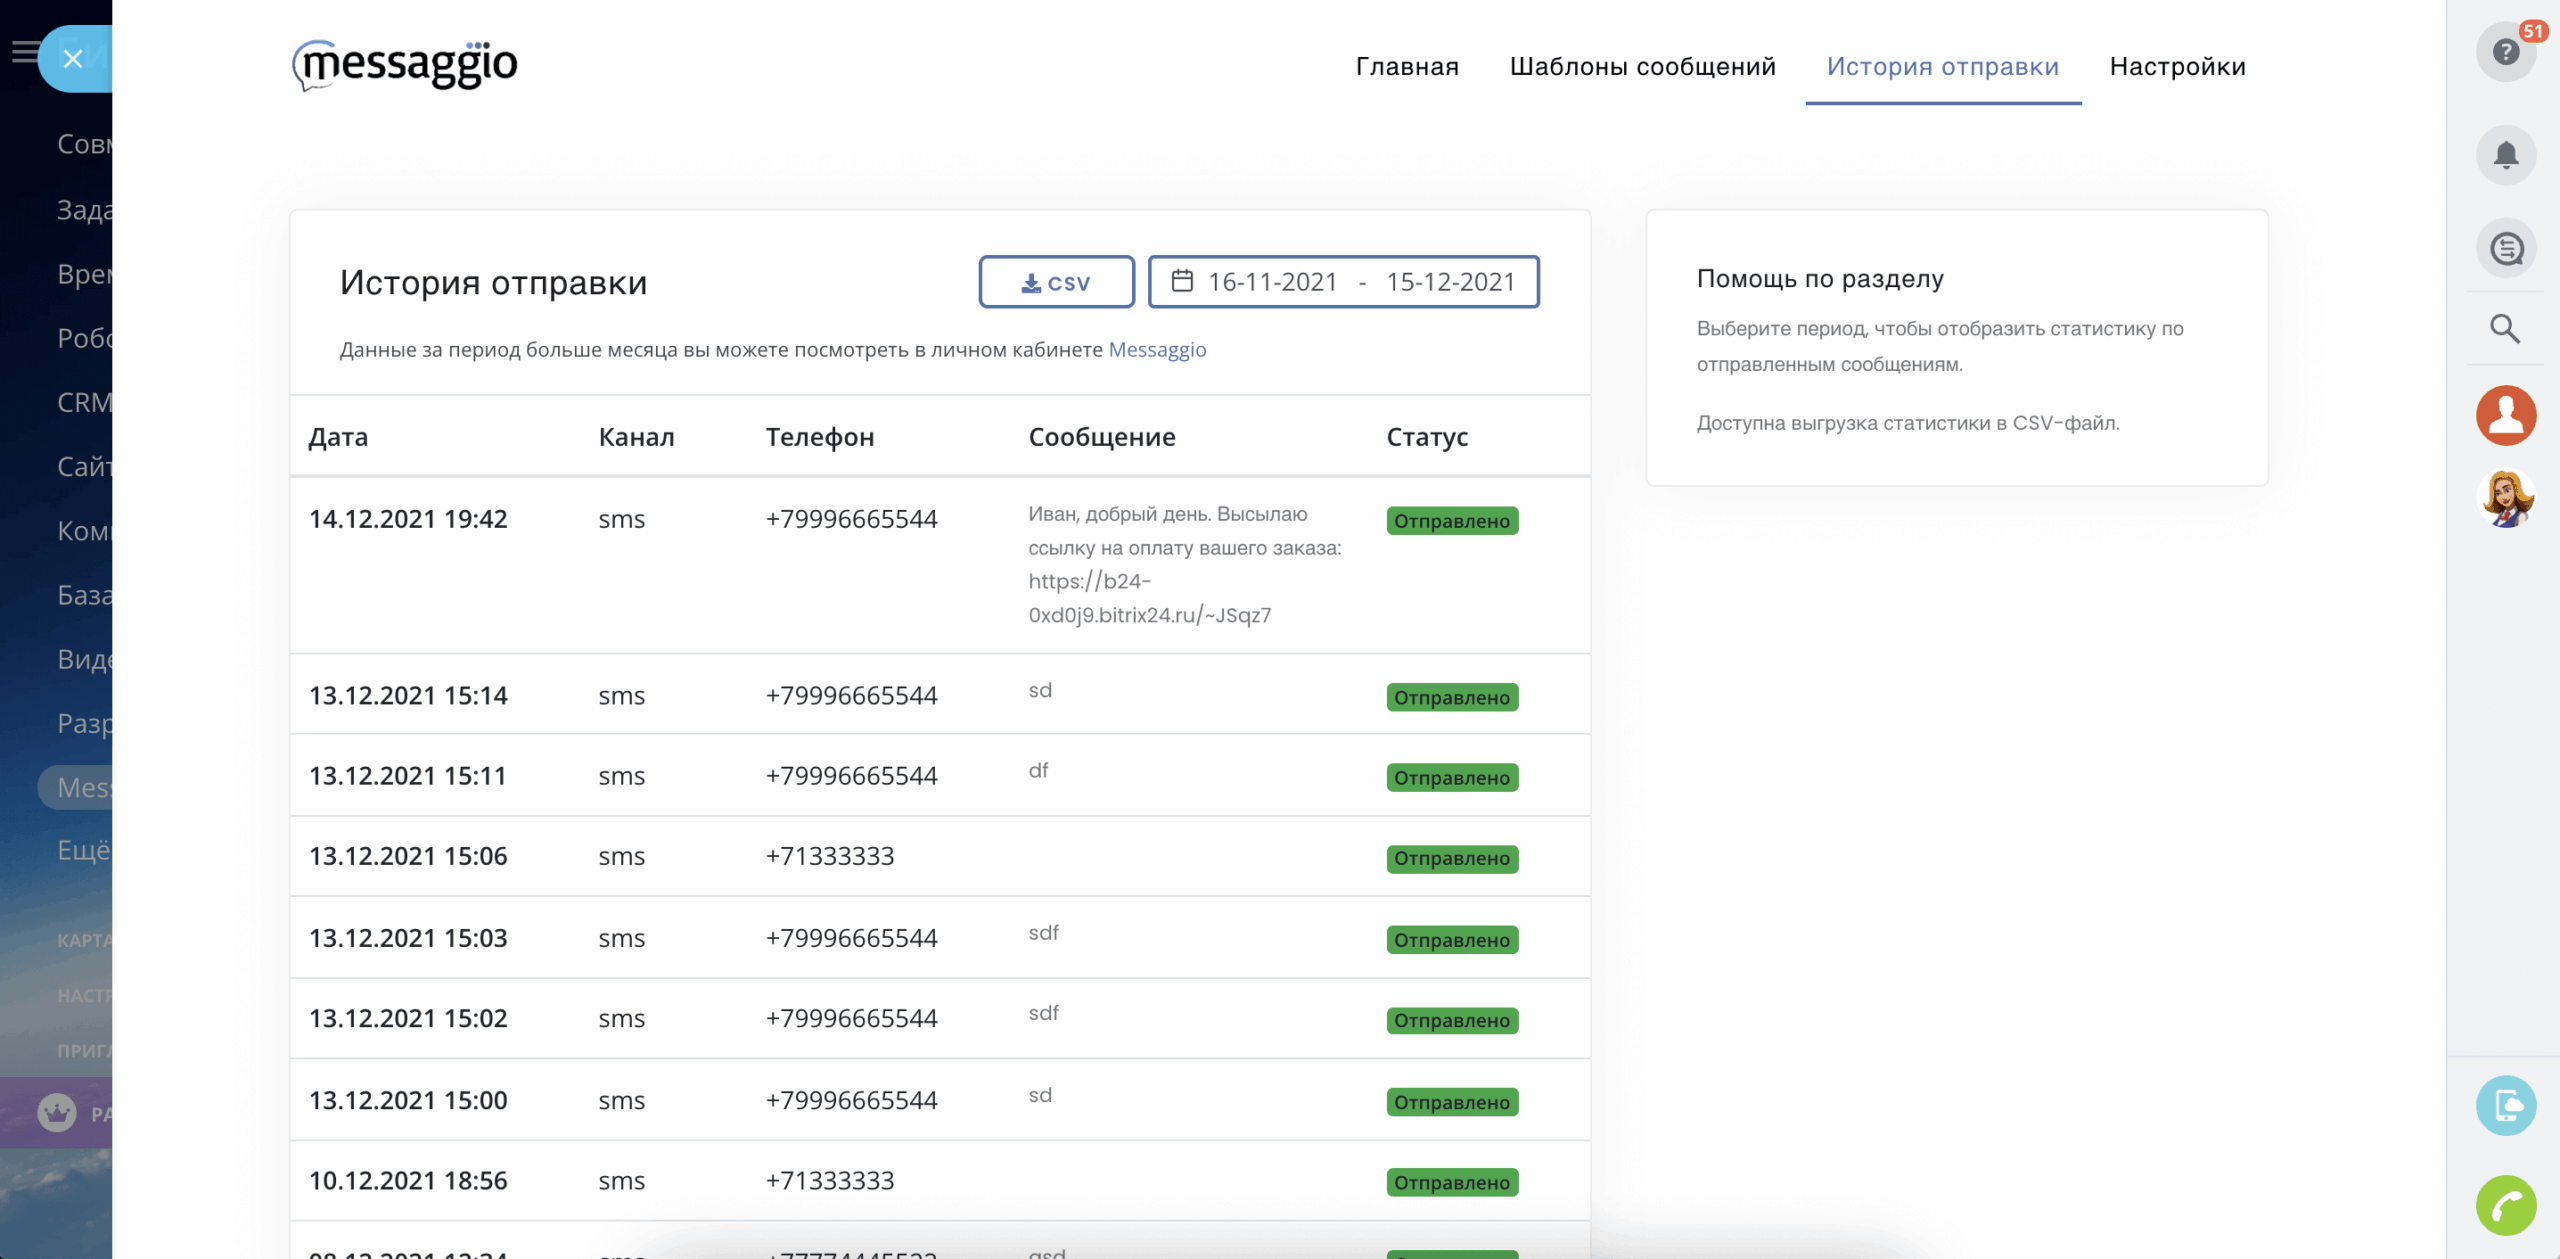Click the hamburger menu icon
The width and height of the screenshot is (2560, 1259).
tap(22, 52)
